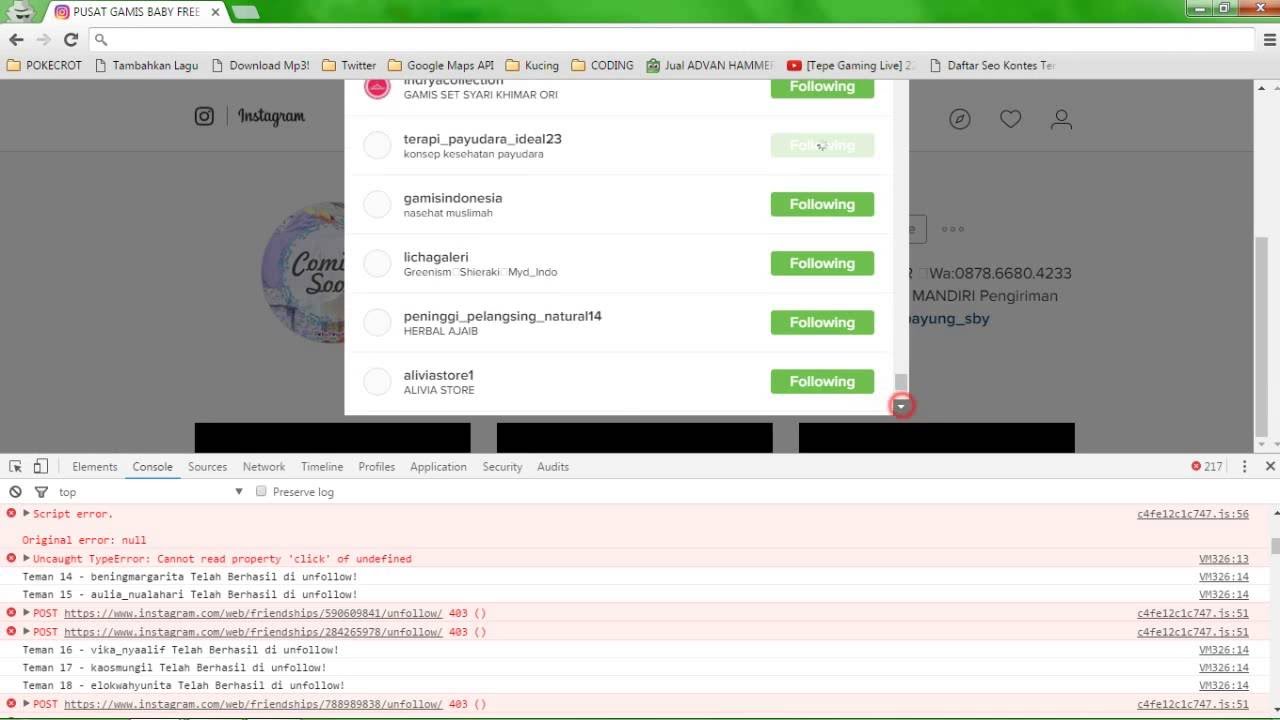Open DevTools three-dot customize menu
This screenshot has height=720, width=1280.
(x=1244, y=466)
